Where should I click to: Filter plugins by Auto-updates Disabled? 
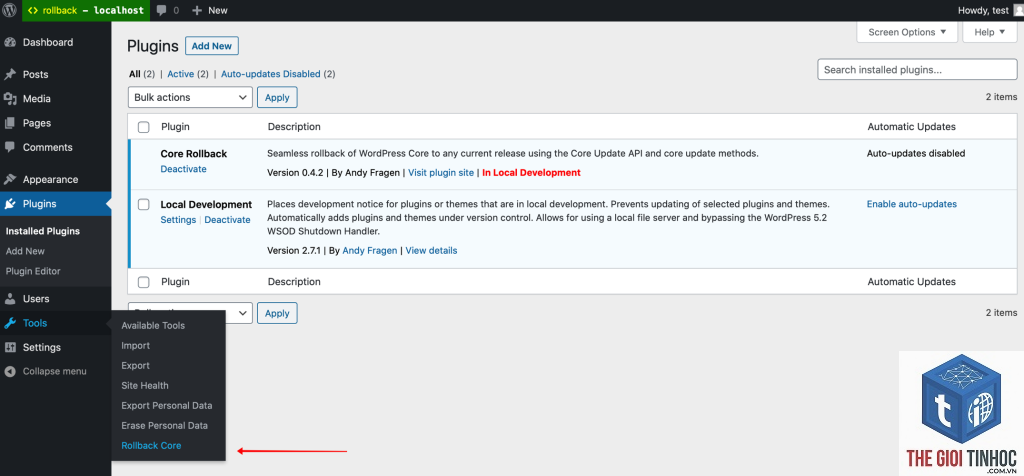[270, 74]
